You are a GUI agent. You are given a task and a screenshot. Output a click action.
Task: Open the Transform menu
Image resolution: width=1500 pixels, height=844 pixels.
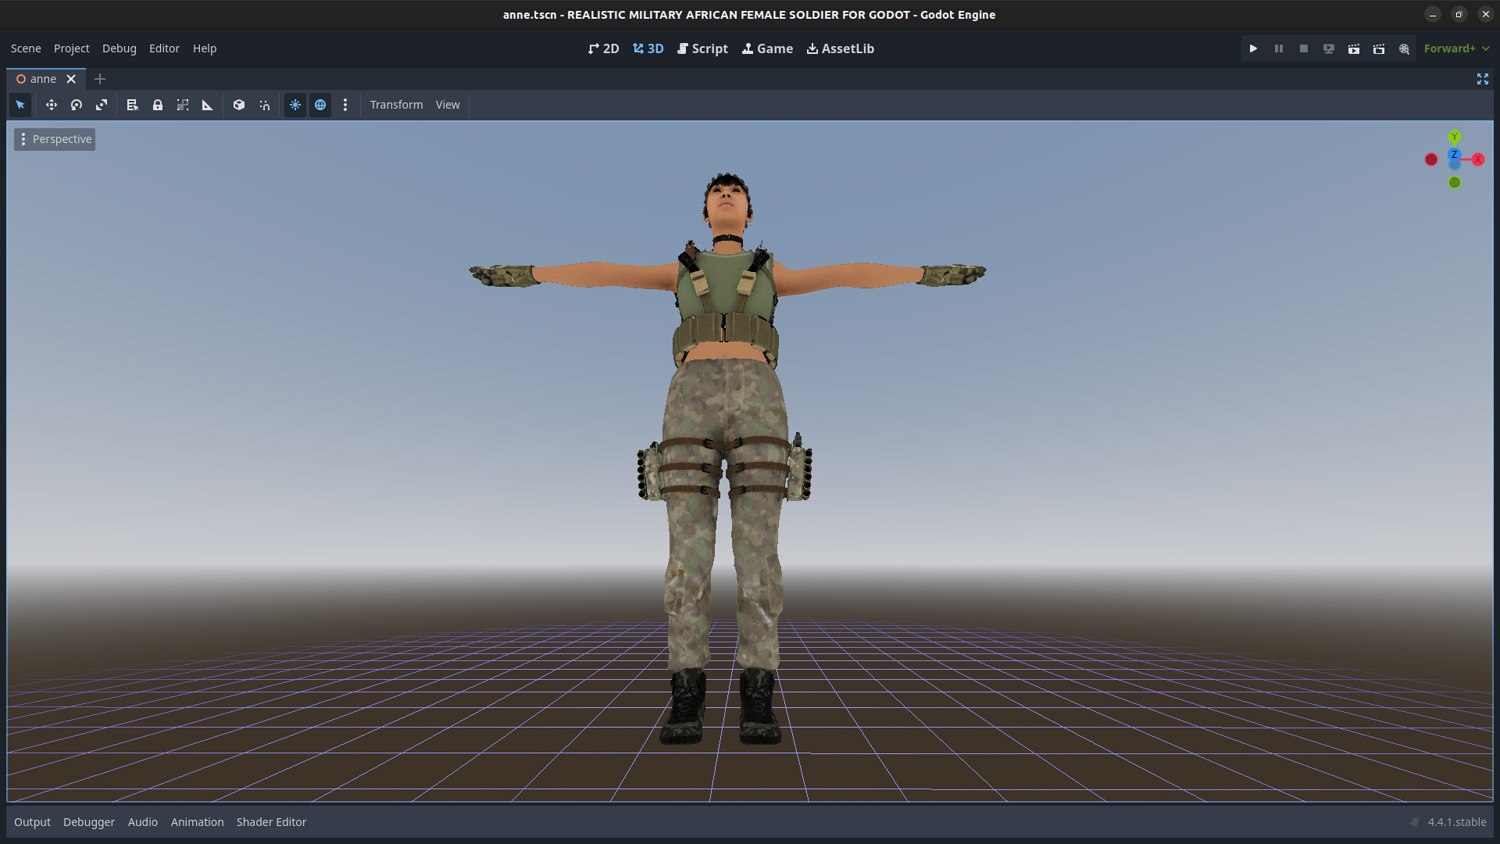pyautogui.click(x=396, y=105)
